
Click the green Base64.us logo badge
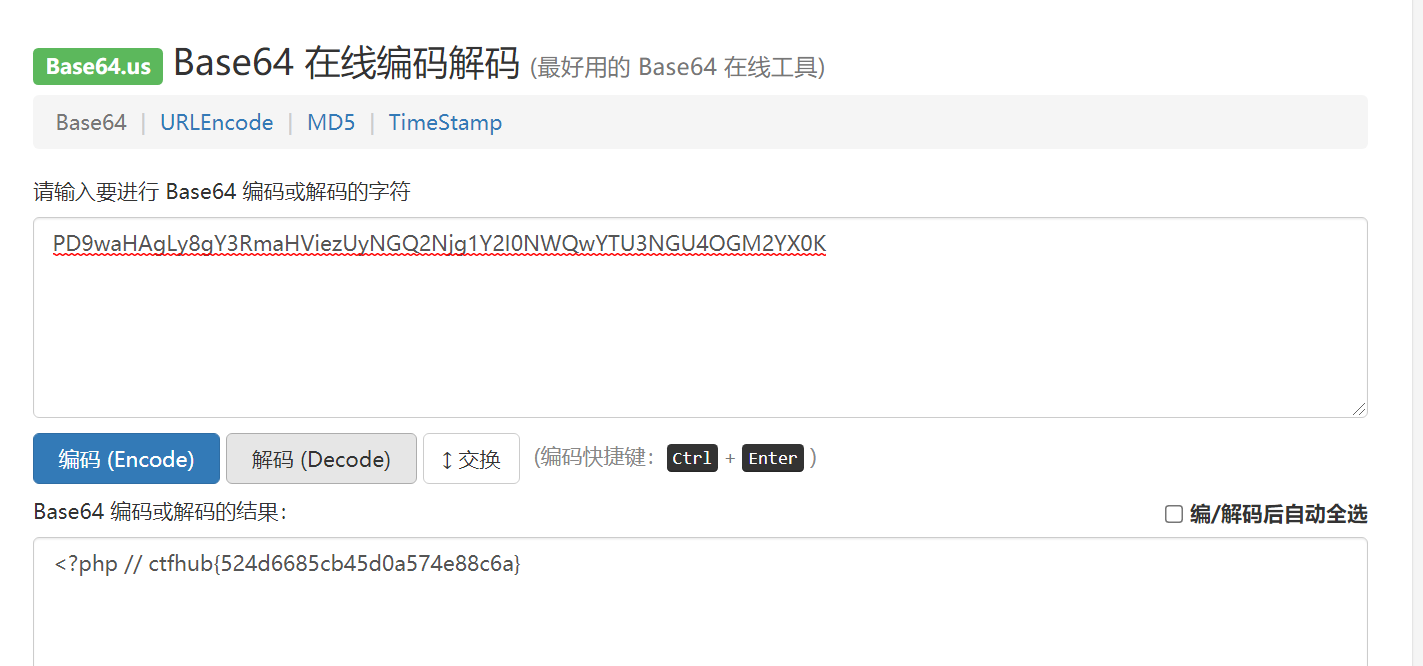(98, 67)
